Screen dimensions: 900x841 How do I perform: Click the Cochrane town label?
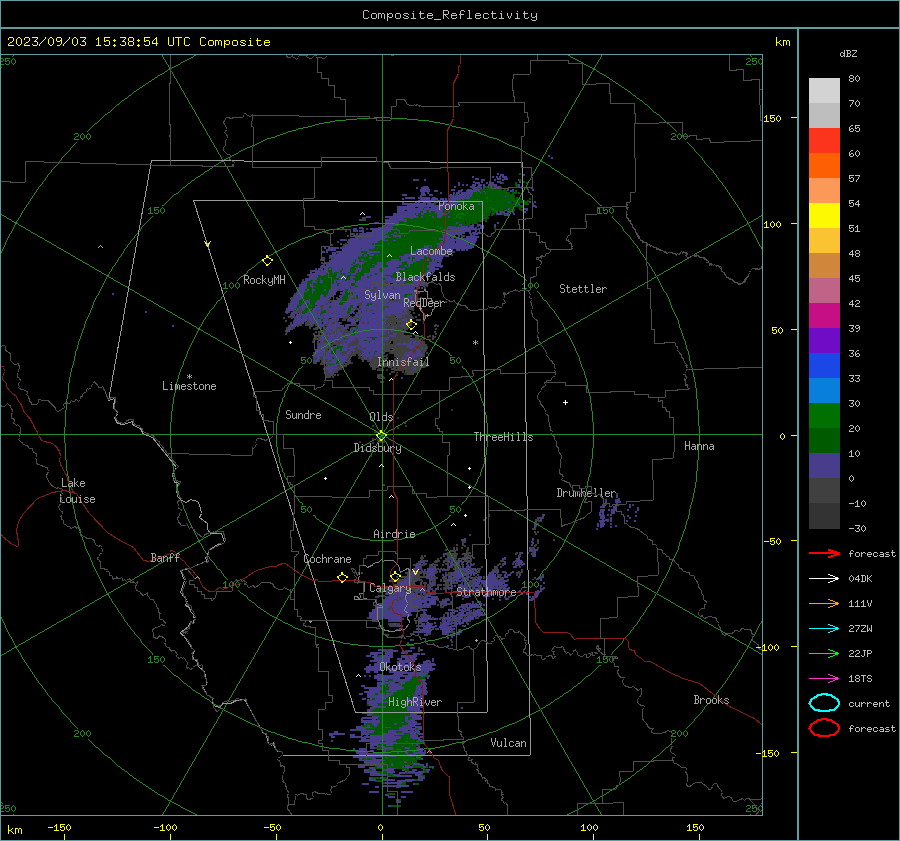point(327,559)
